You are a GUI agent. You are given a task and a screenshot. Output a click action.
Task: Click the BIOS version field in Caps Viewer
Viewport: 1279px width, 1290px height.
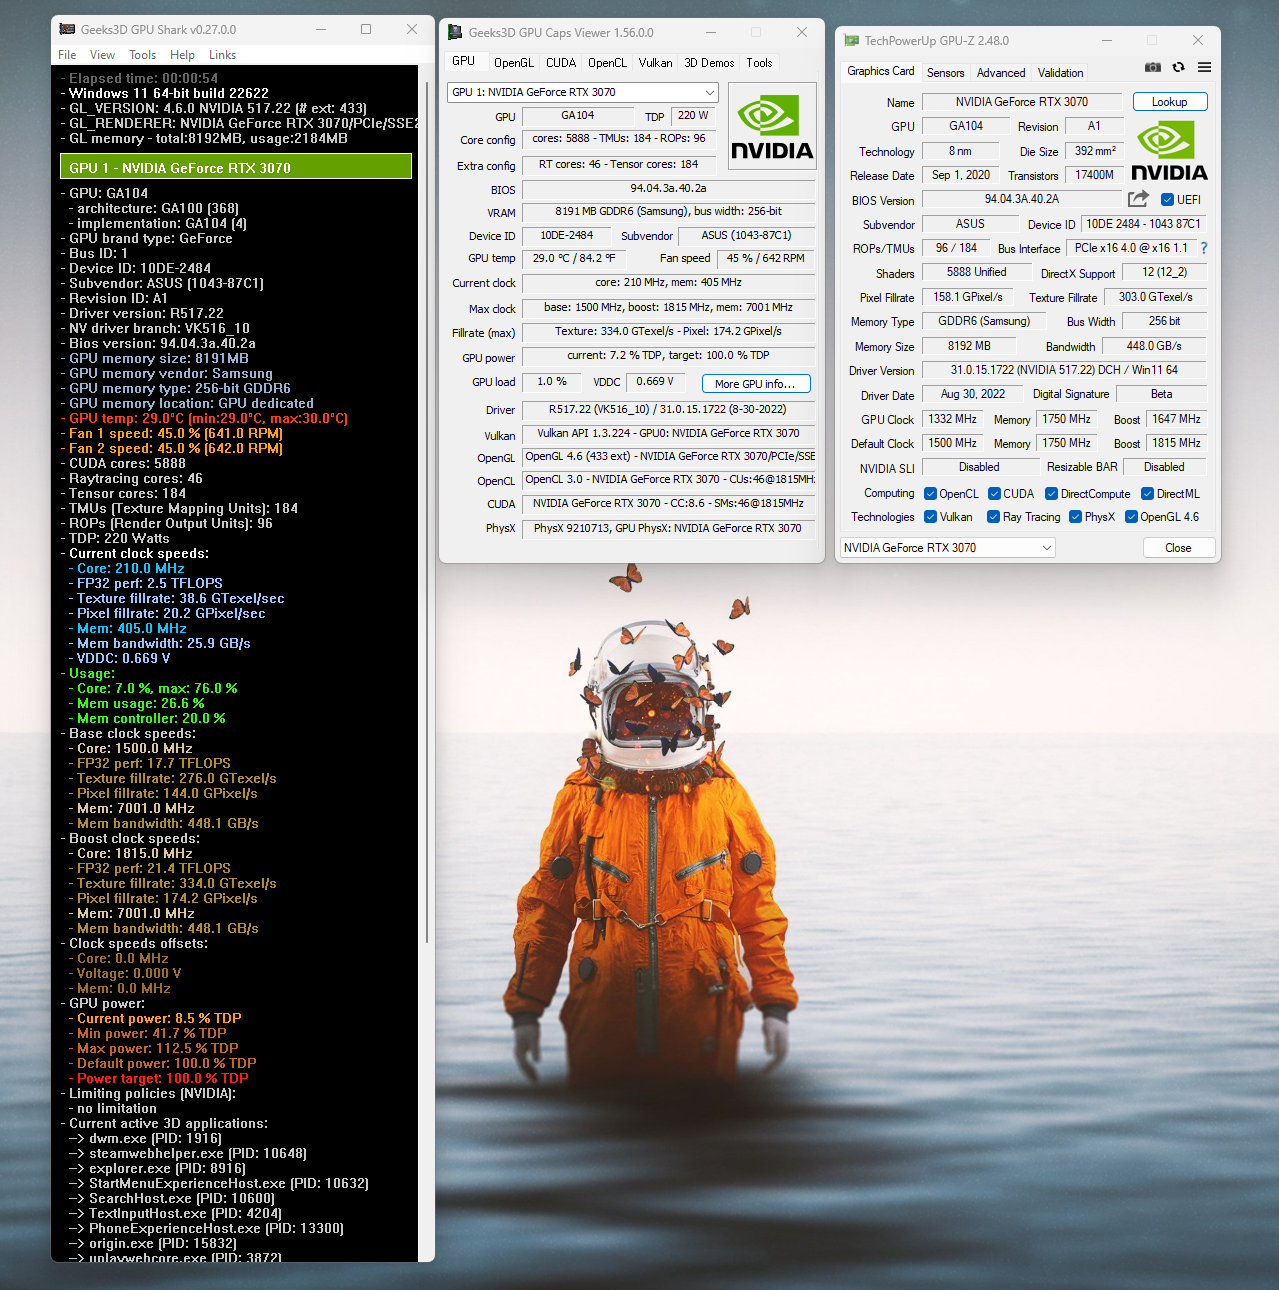[x=668, y=188]
